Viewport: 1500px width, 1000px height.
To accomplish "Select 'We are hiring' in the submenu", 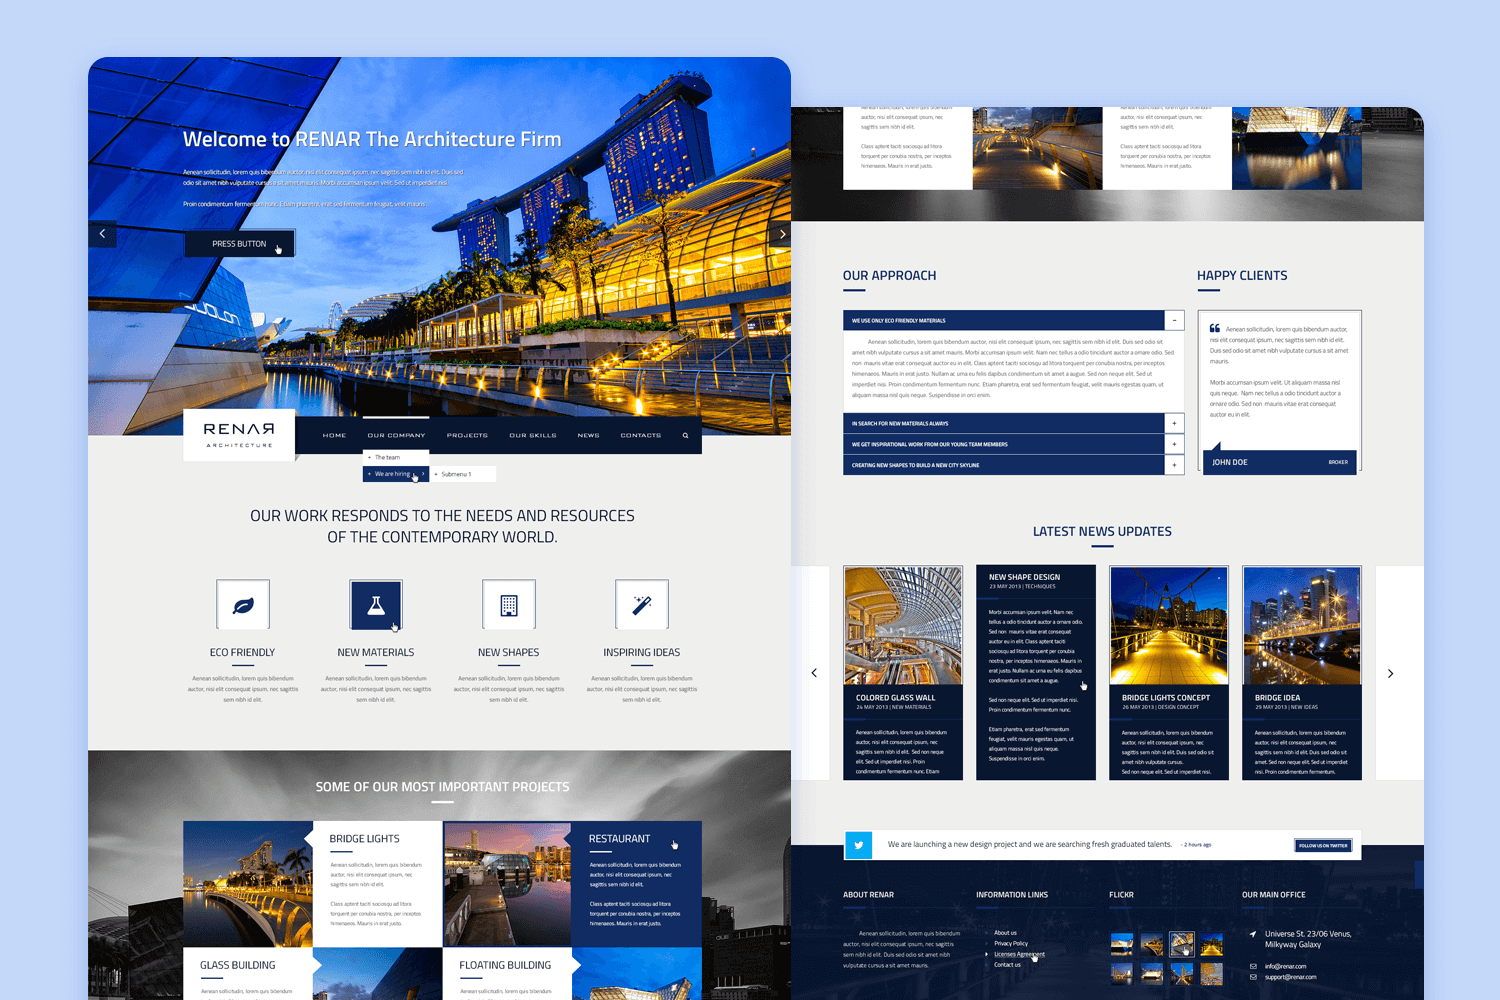I will point(393,473).
